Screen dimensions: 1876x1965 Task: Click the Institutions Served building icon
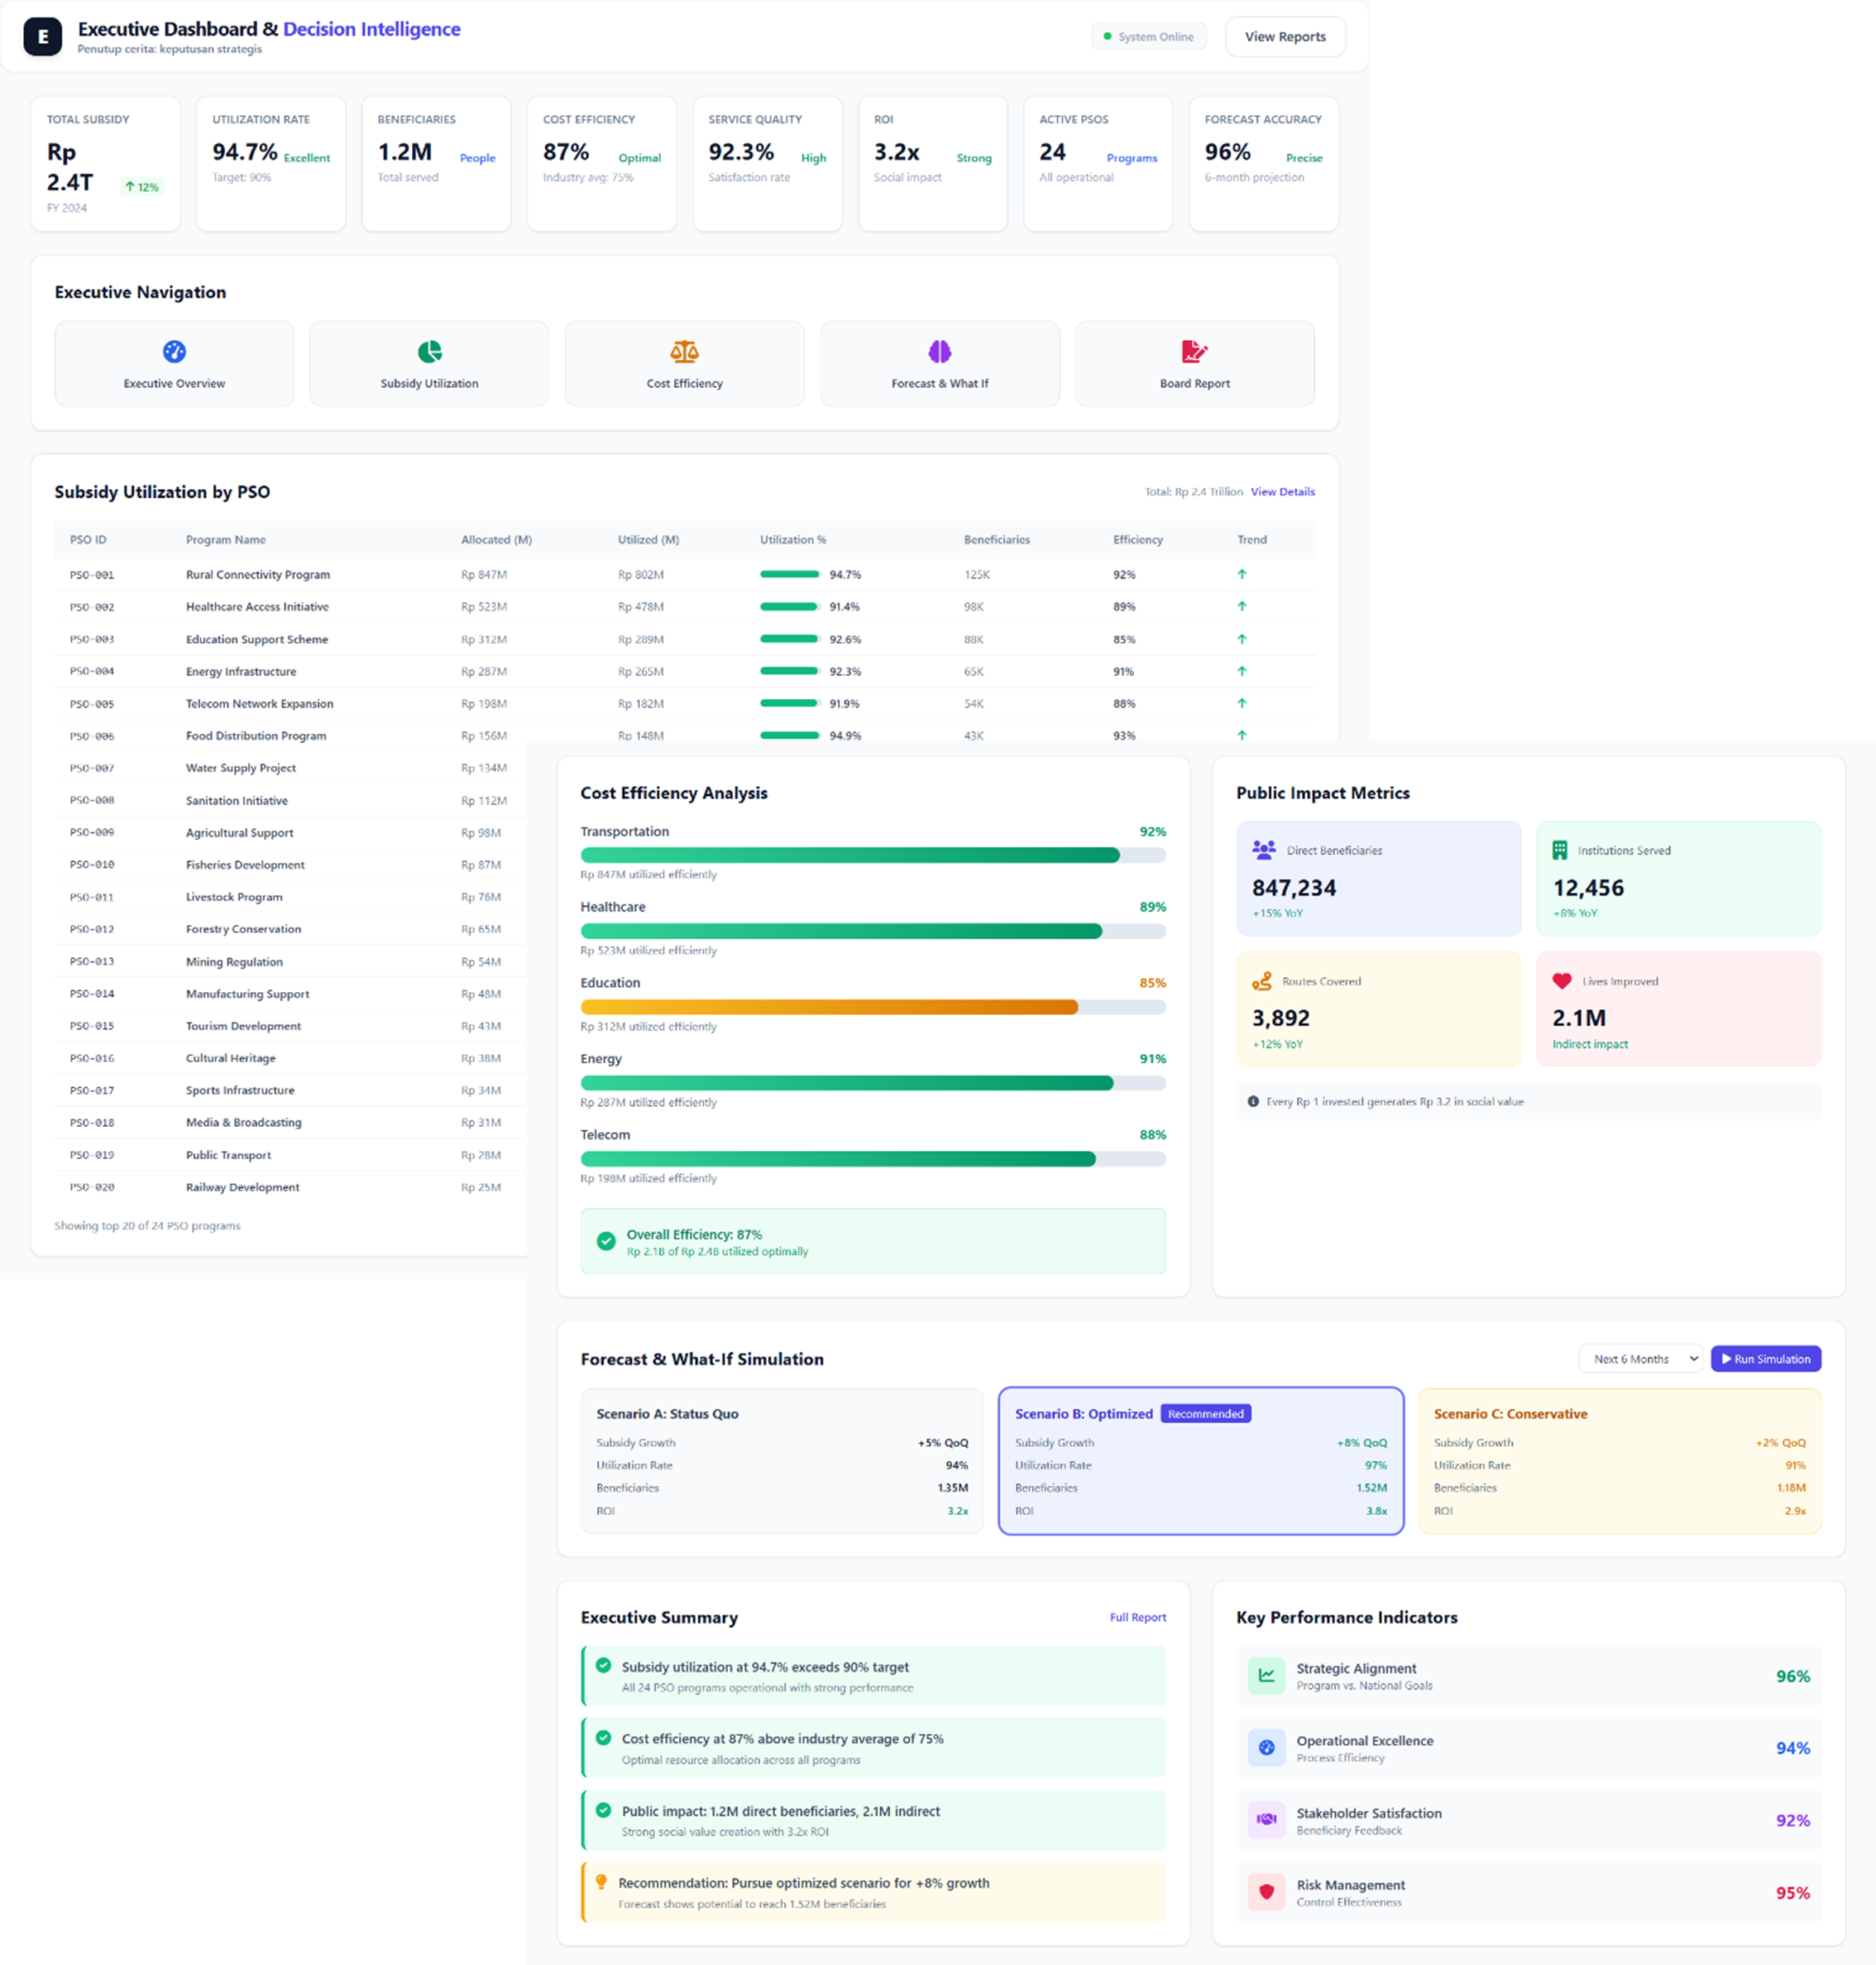(x=1559, y=850)
